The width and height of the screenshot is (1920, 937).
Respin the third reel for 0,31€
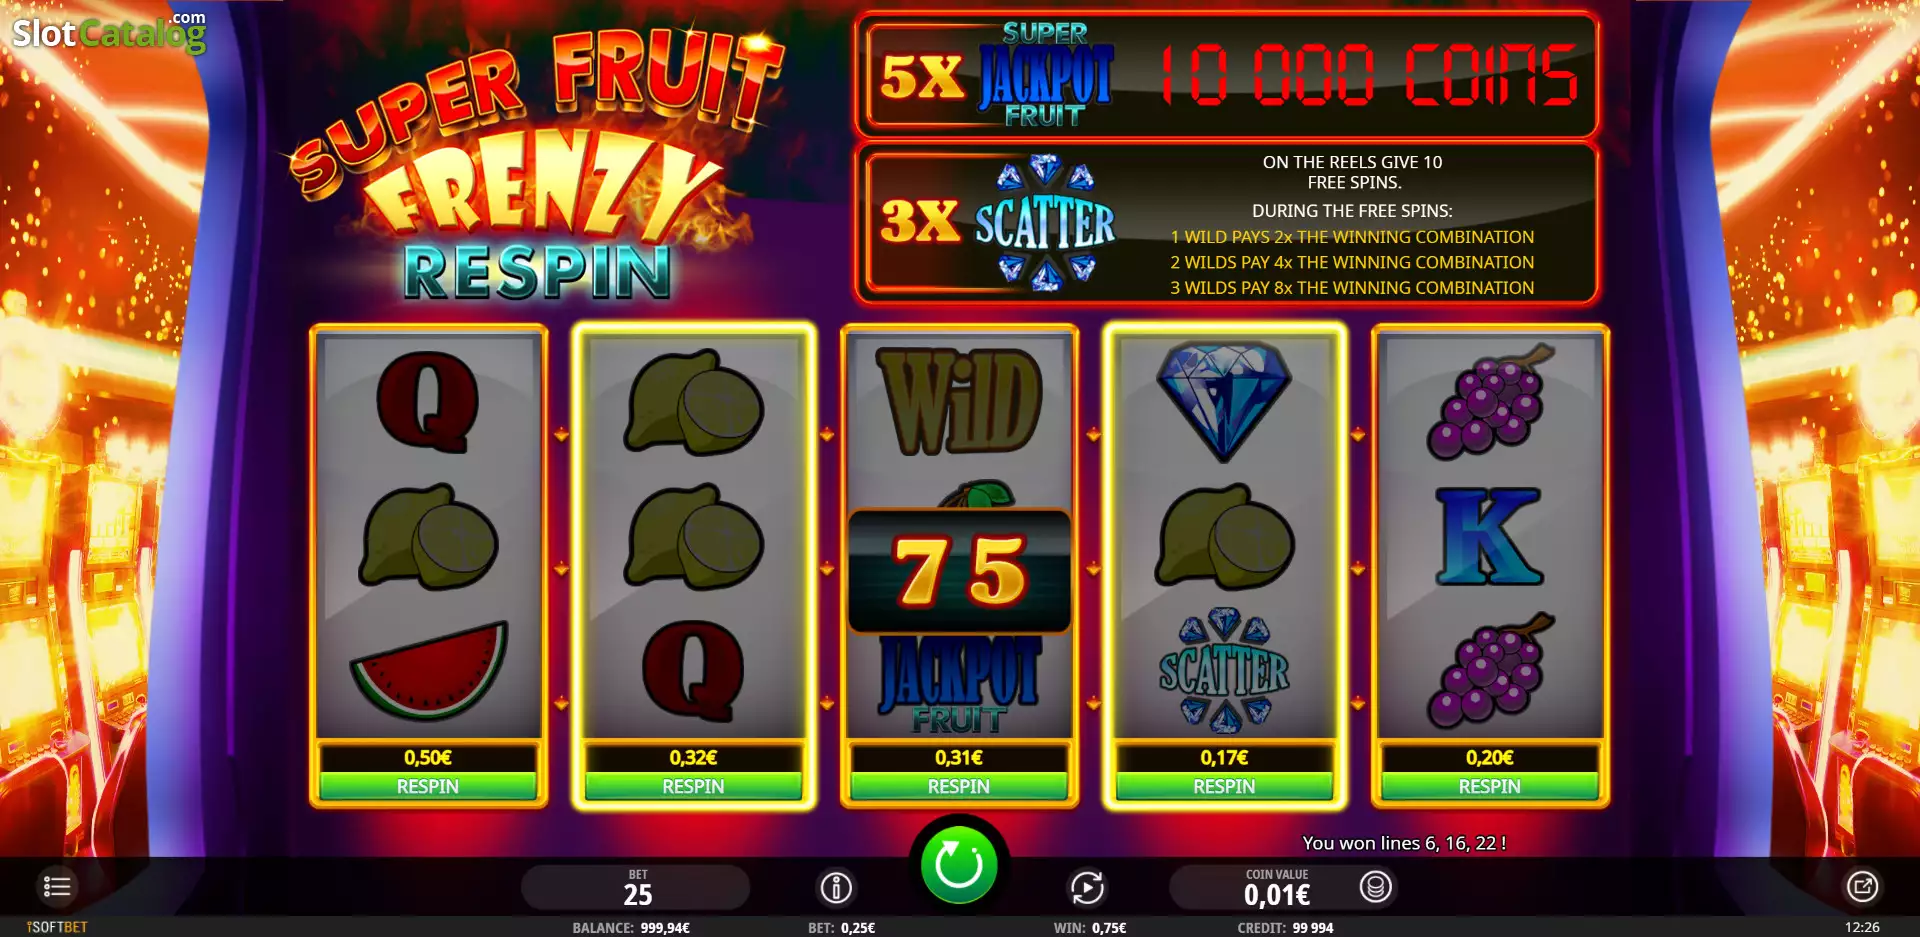click(959, 786)
